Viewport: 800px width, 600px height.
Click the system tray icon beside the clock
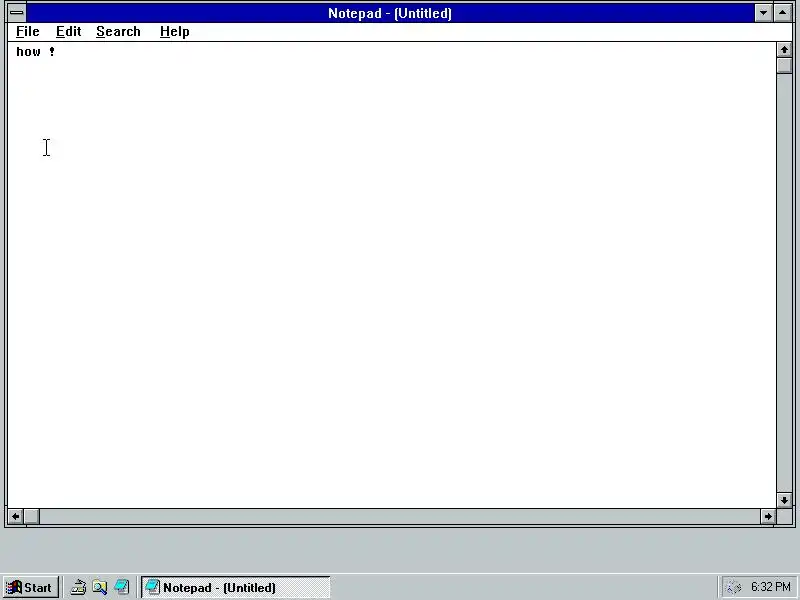coord(734,588)
